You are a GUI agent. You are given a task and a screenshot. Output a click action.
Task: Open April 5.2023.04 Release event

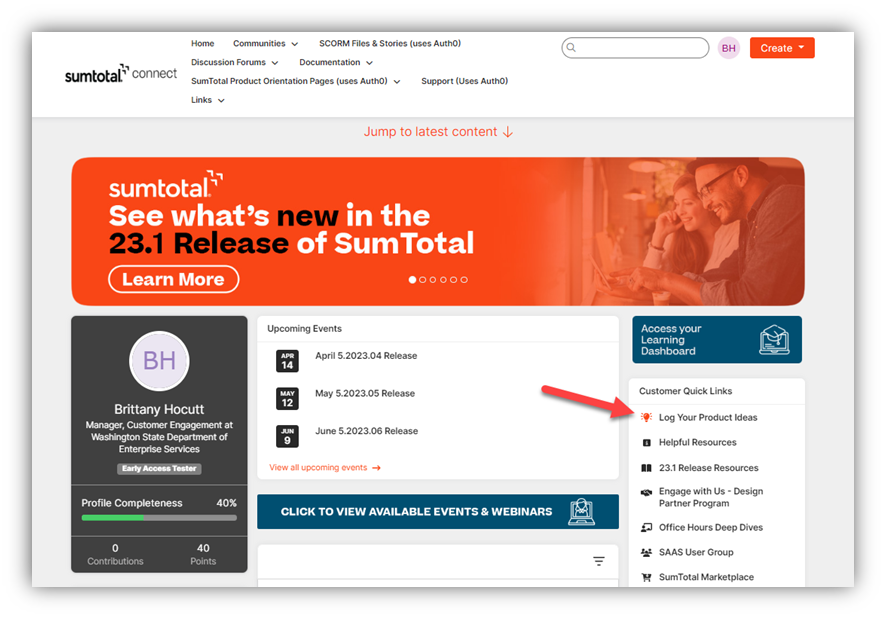click(366, 356)
